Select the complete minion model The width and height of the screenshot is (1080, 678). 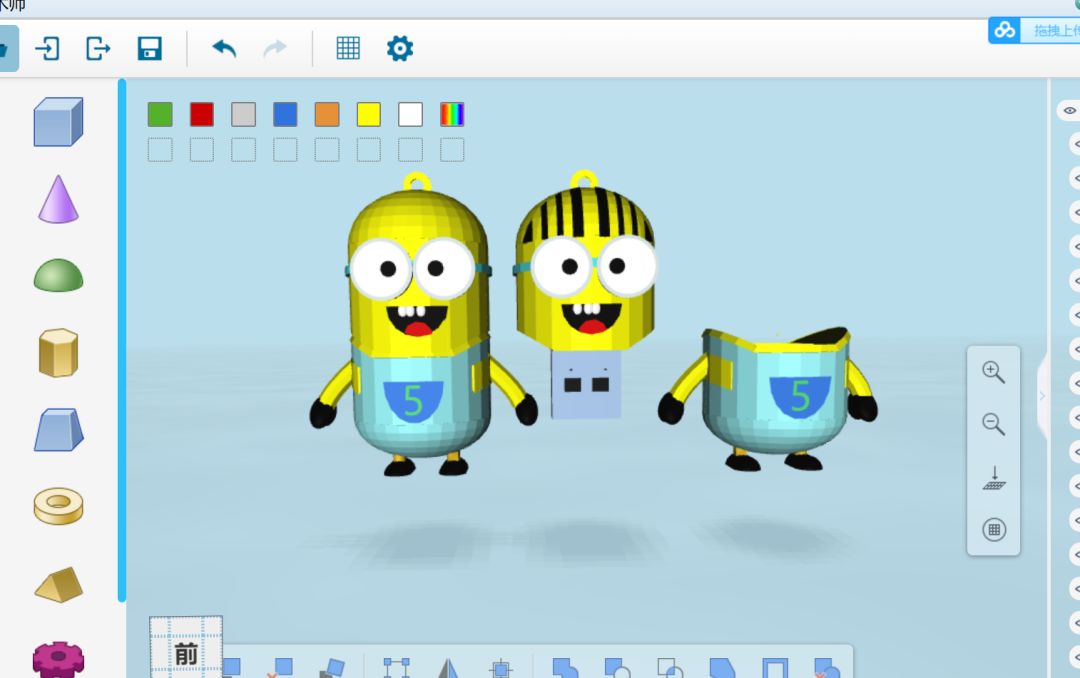(422, 324)
